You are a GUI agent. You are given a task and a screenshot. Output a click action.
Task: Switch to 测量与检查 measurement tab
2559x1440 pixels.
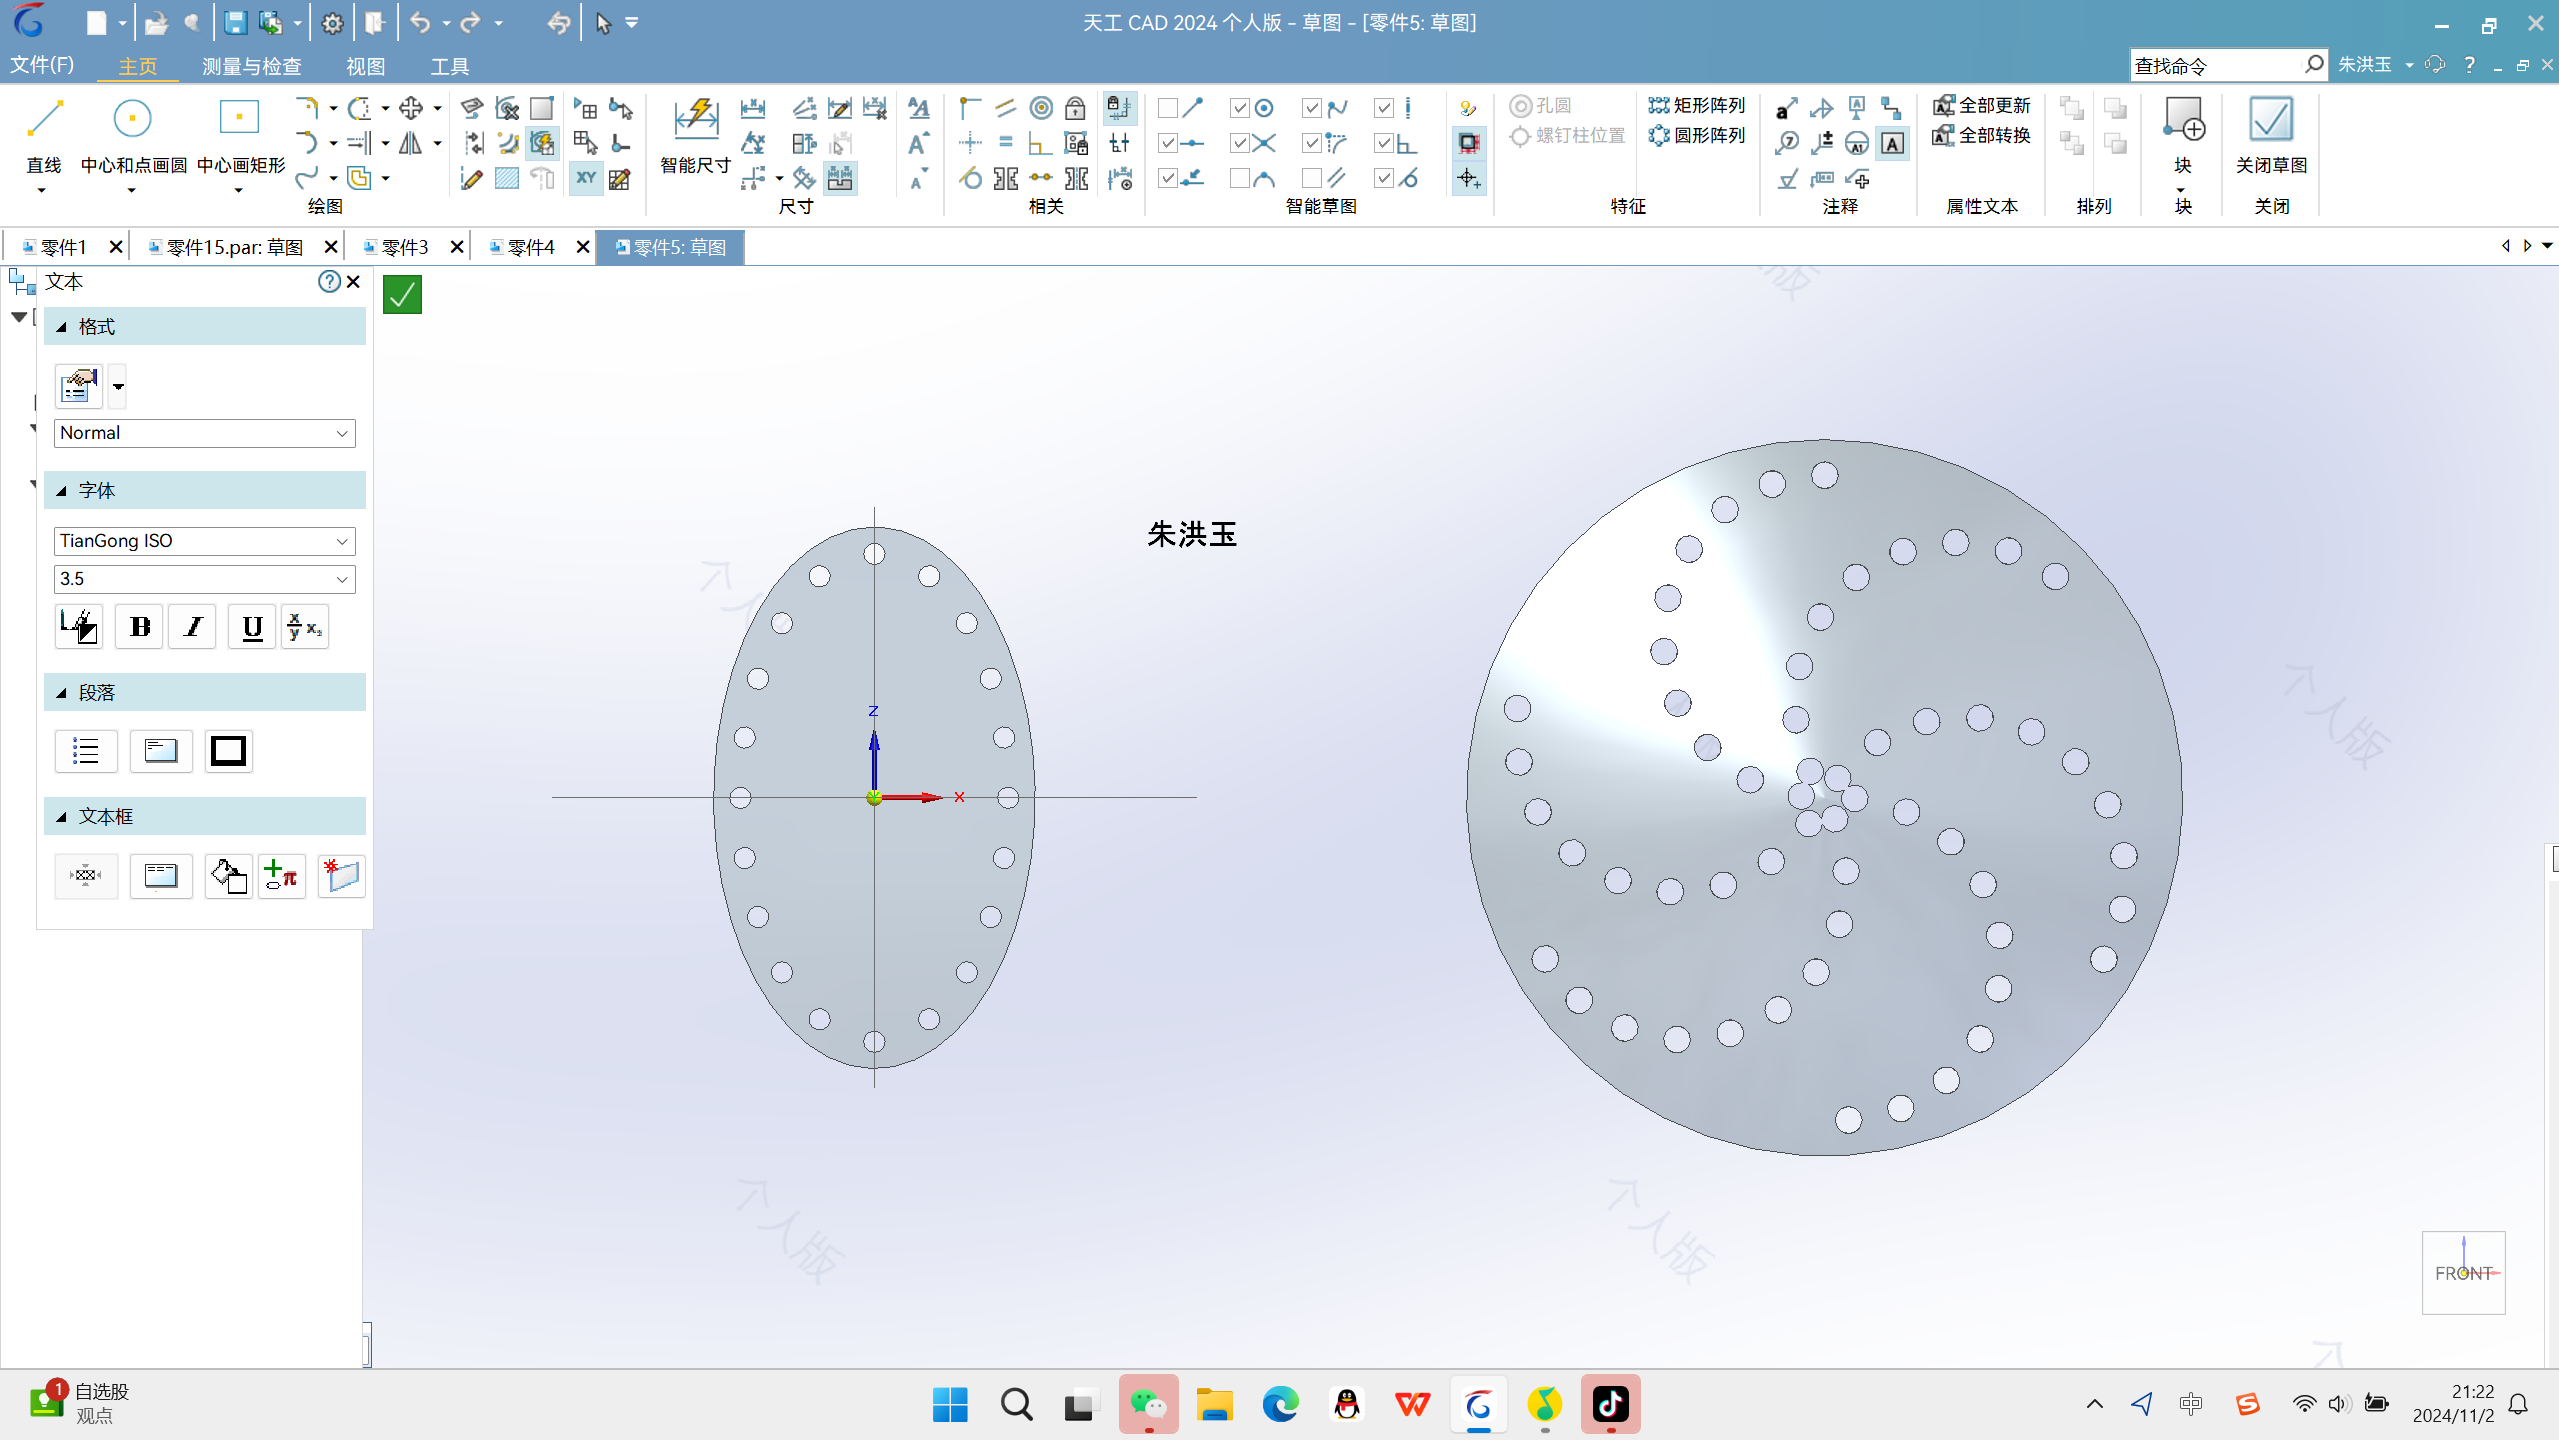(x=253, y=65)
